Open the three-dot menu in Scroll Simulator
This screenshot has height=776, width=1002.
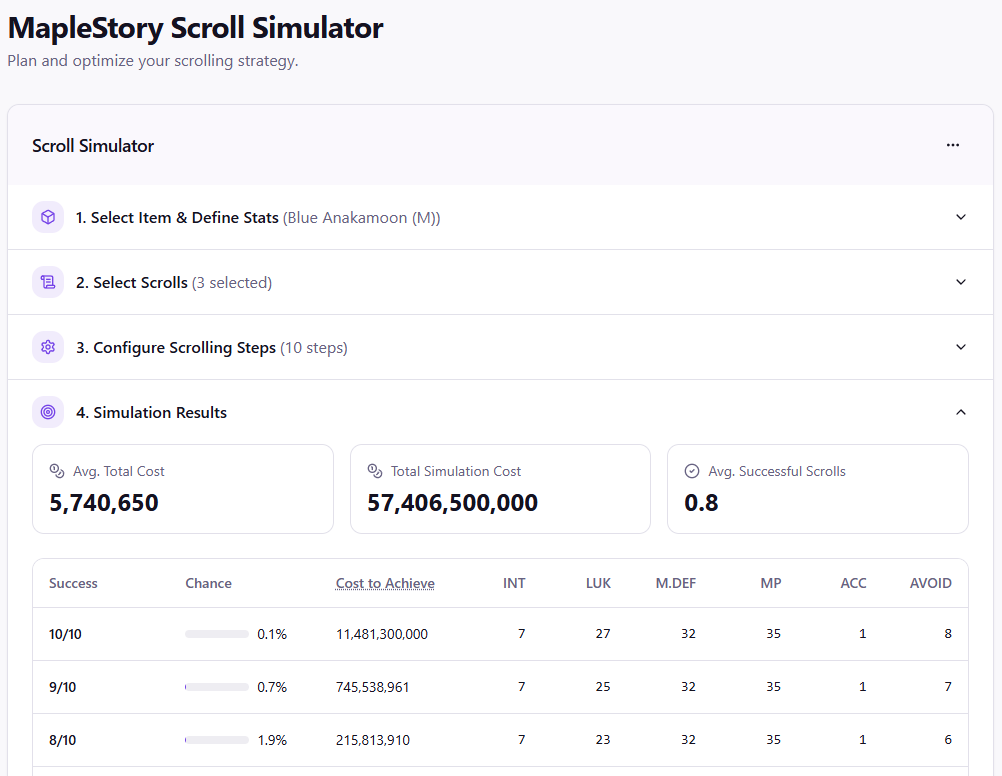pos(953,145)
